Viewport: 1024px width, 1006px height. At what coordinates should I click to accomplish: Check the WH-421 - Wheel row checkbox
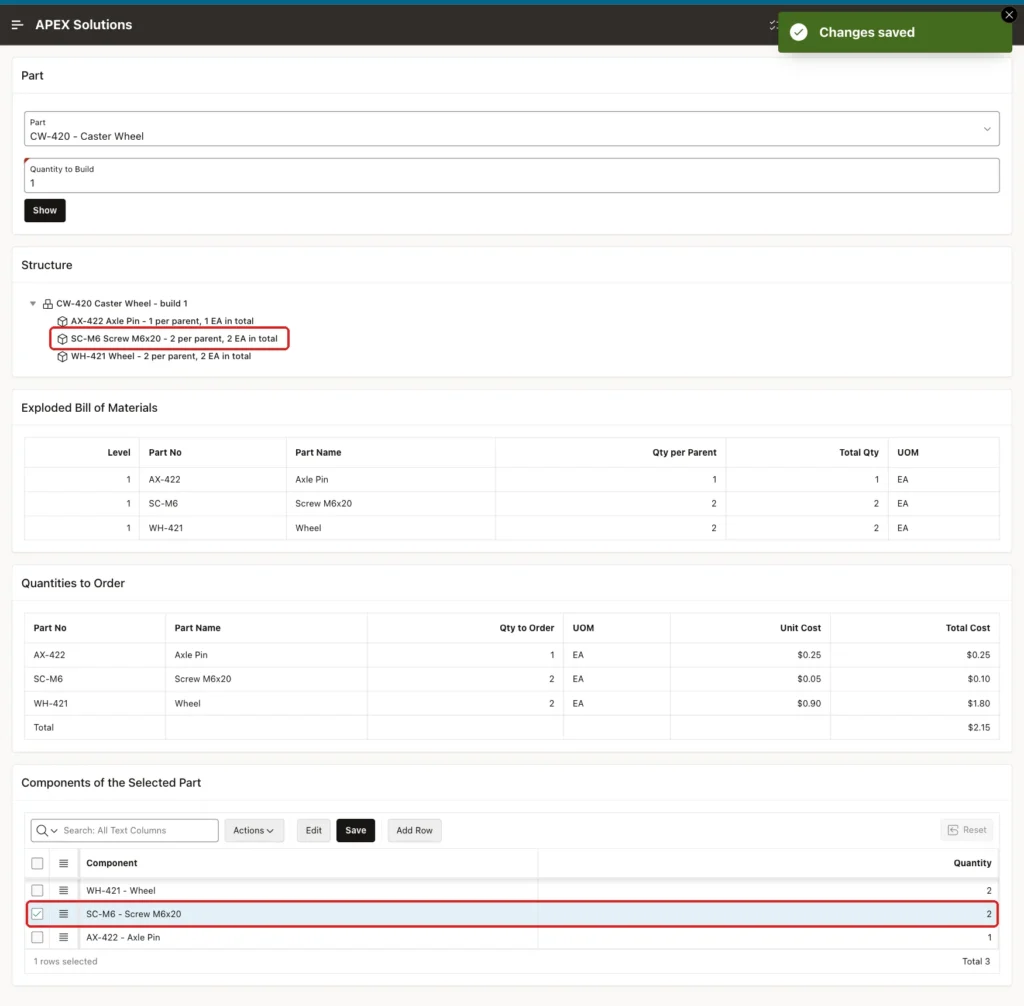click(37, 890)
